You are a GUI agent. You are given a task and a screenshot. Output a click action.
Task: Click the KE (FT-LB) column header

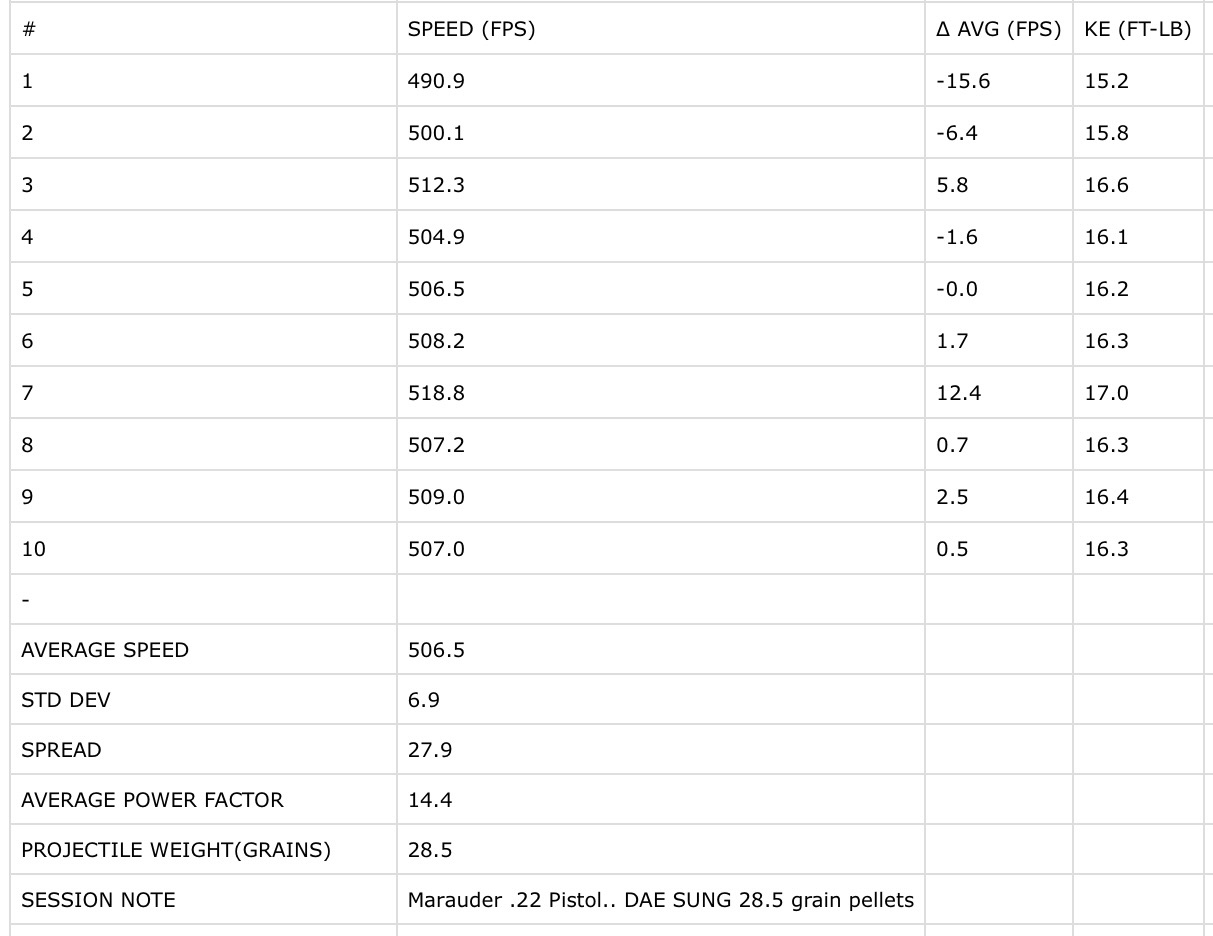coord(1137,29)
